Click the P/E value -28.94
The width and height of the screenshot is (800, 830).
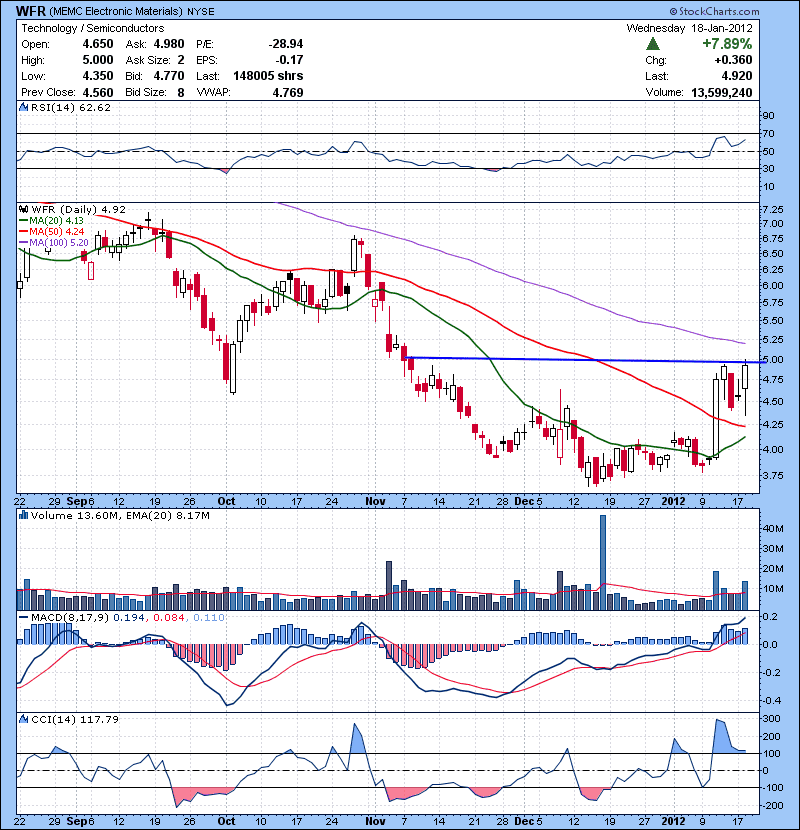point(285,44)
